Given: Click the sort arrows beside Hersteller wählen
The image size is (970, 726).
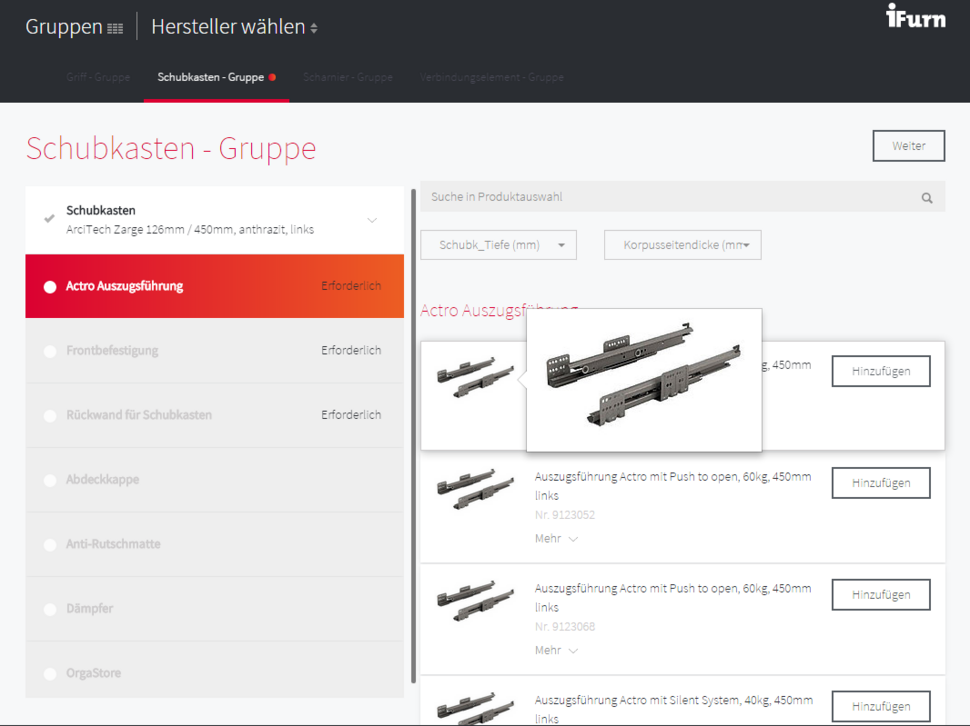Looking at the screenshot, I should click(x=314, y=28).
